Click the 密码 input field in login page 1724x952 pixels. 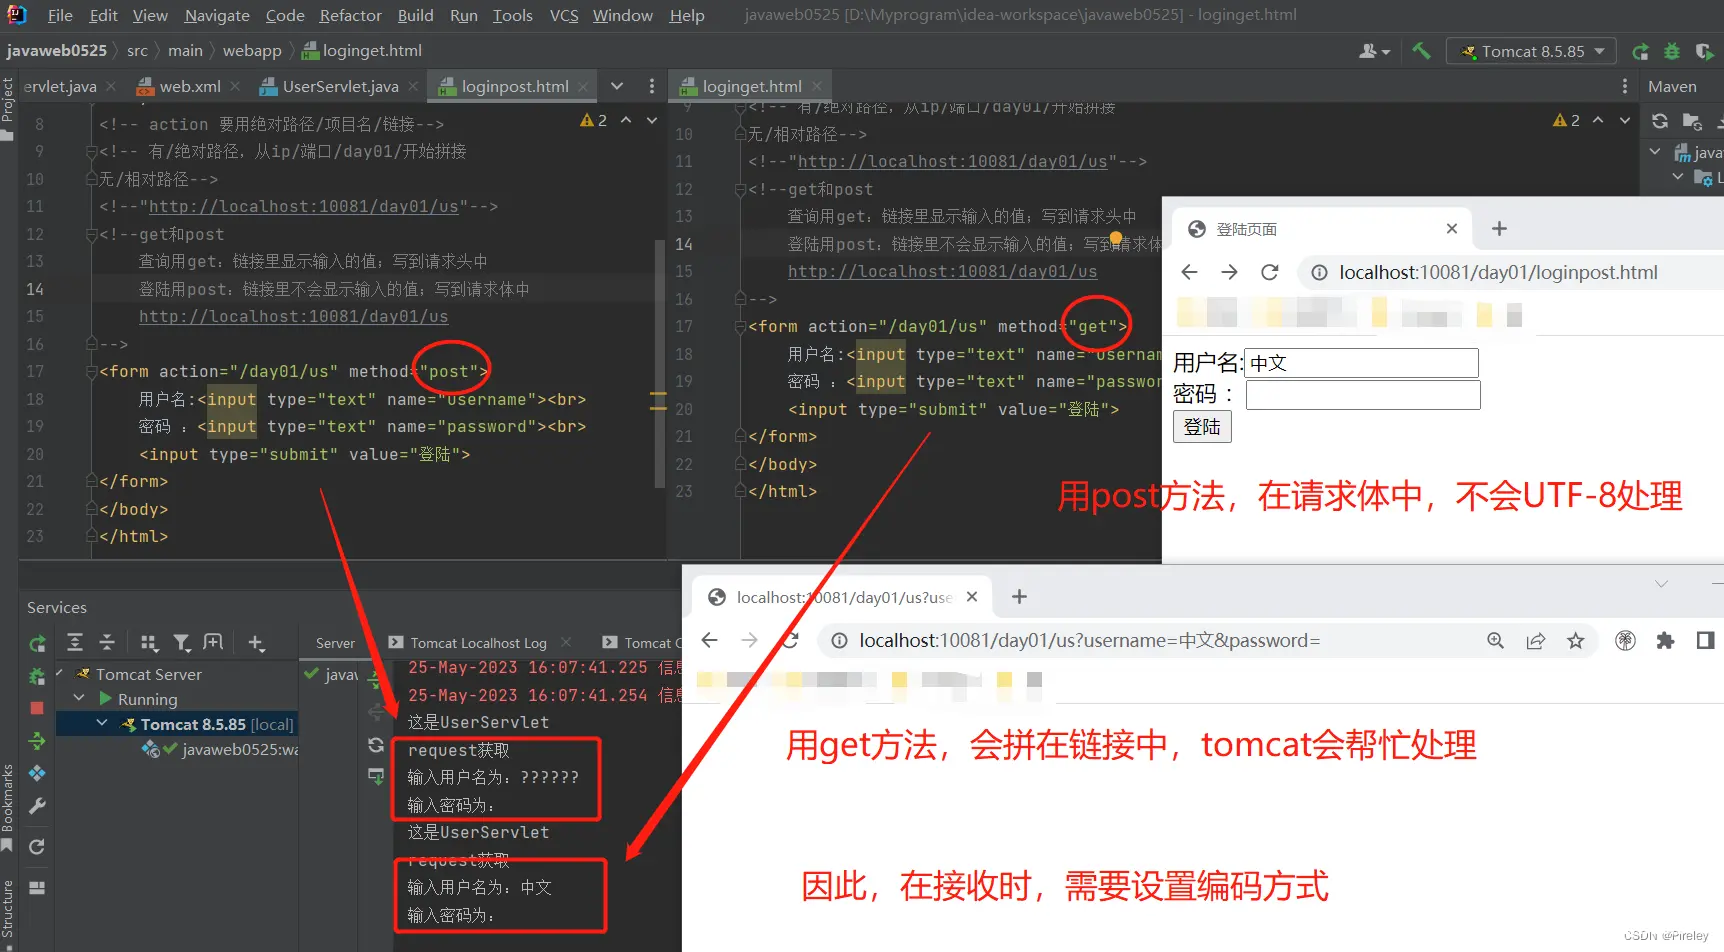point(1362,395)
